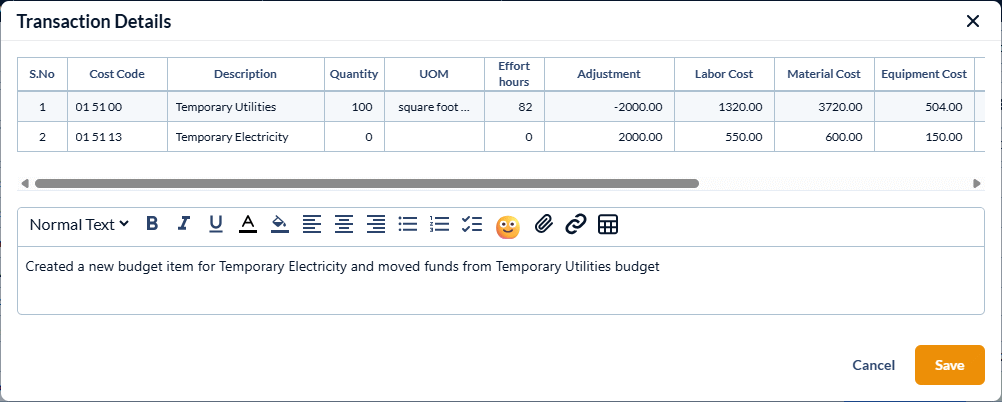The image size is (1002, 402).
Task: Align text to the left
Action: pyautogui.click(x=312, y=224)
